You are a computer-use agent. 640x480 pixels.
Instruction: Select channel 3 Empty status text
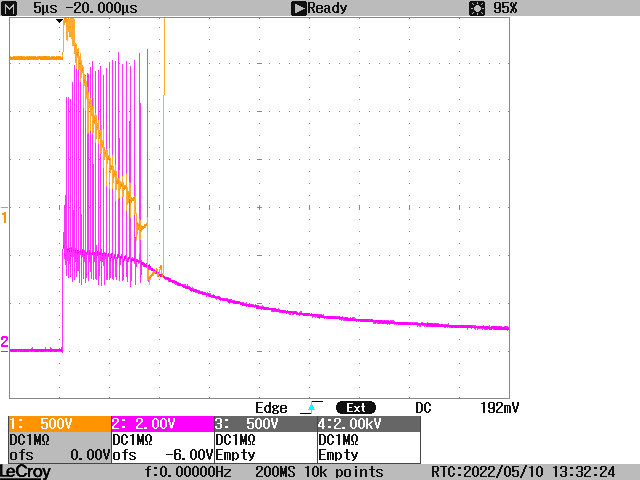click(x=236, y=455)
